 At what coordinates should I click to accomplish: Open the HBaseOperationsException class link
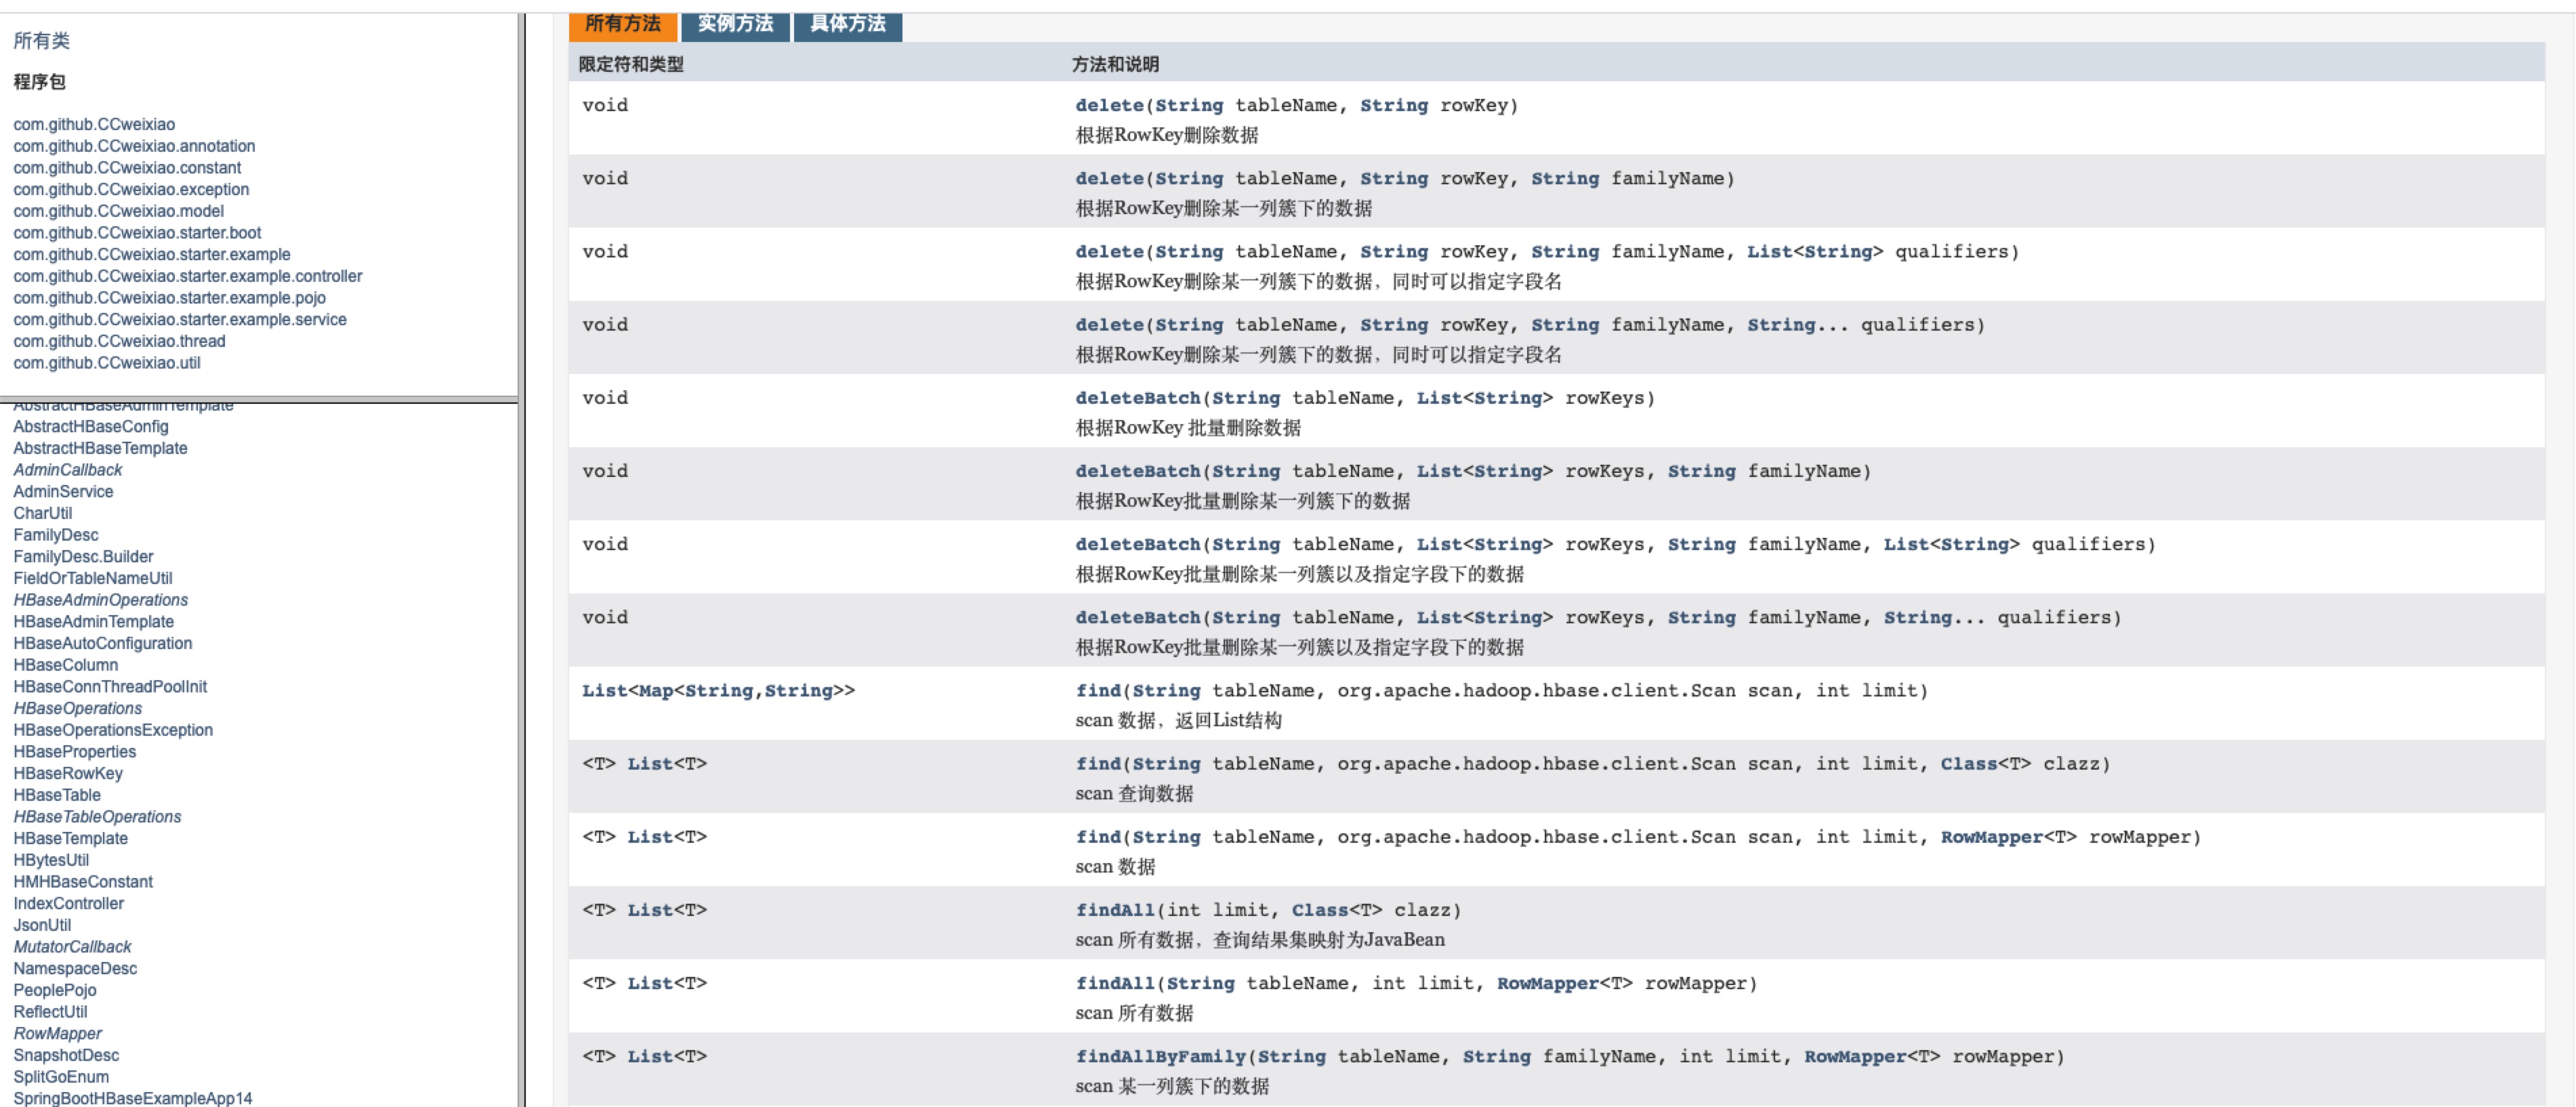[x=112, y=730]
